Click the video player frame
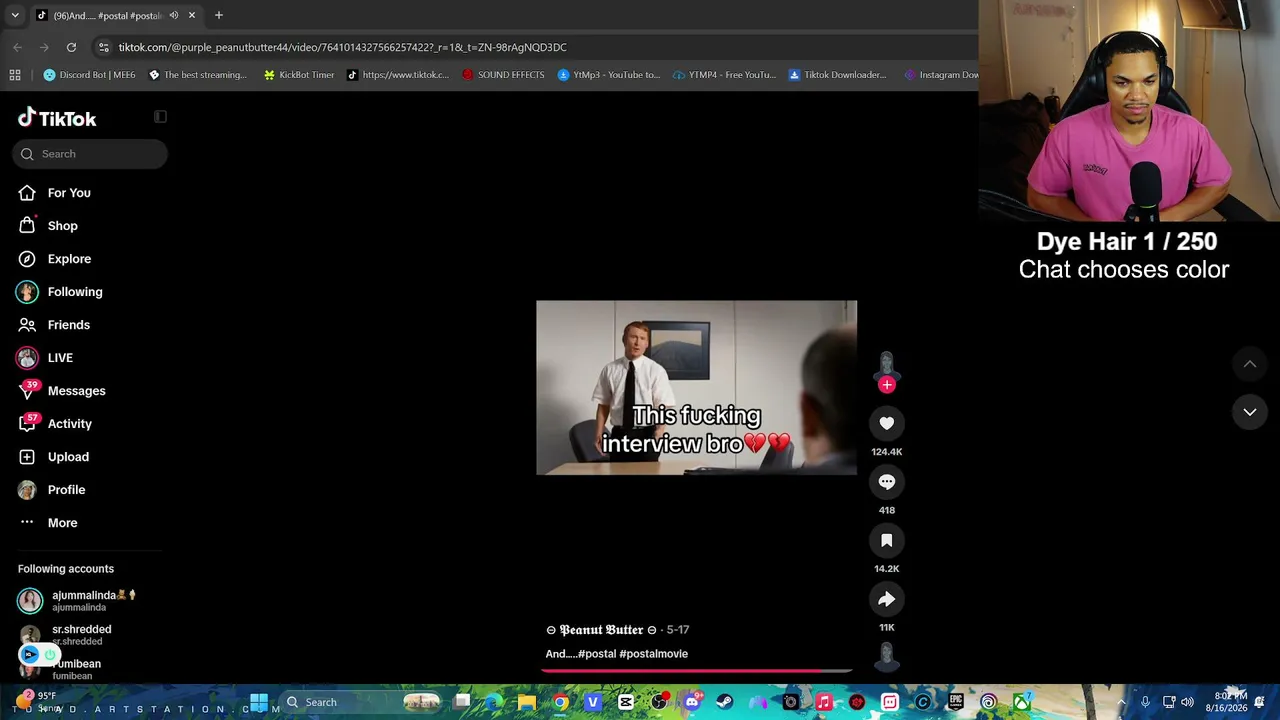This screenshot has width=1280, height=720. click(697, 388)
